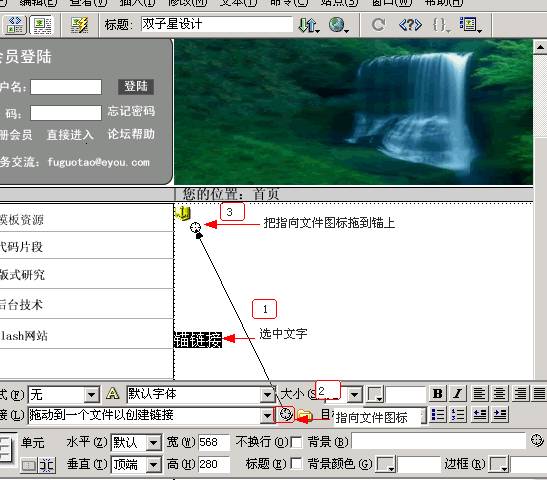Click the Refresh design view icon
547x480 pixels.
pyautogui.click(x=379, y=25)
